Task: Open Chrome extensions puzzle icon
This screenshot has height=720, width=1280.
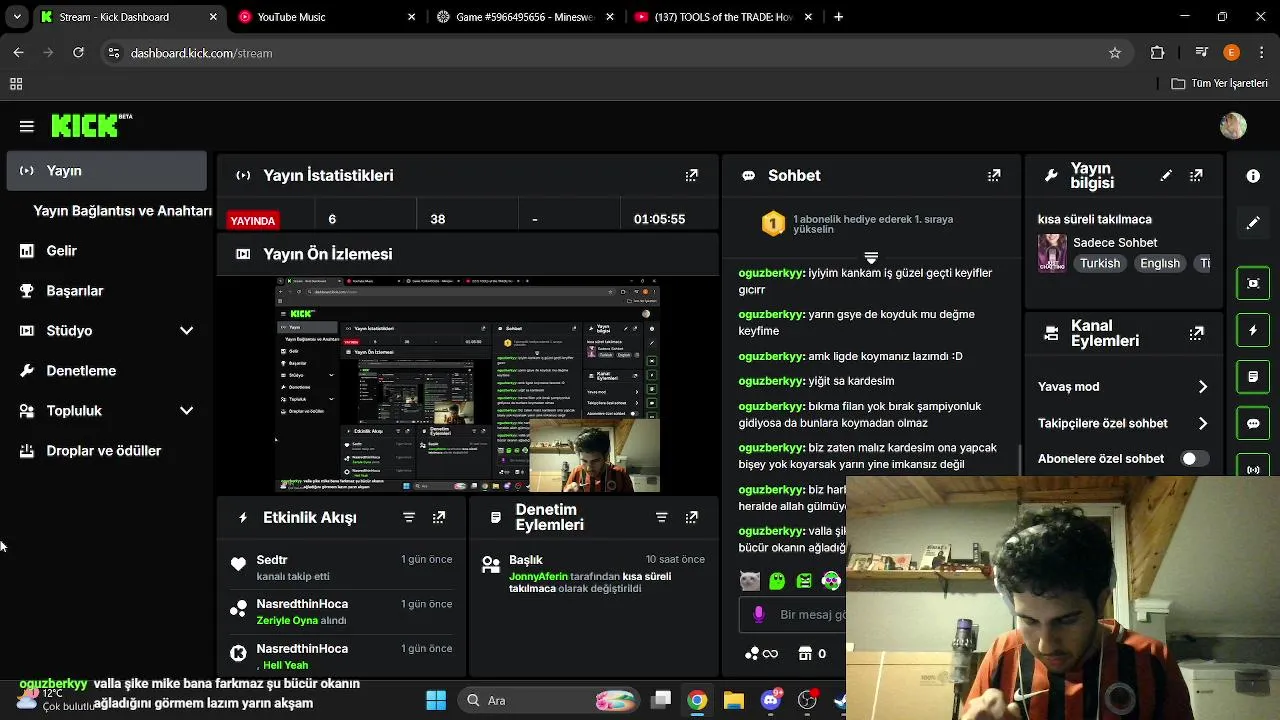Action: click(1158, 53)
